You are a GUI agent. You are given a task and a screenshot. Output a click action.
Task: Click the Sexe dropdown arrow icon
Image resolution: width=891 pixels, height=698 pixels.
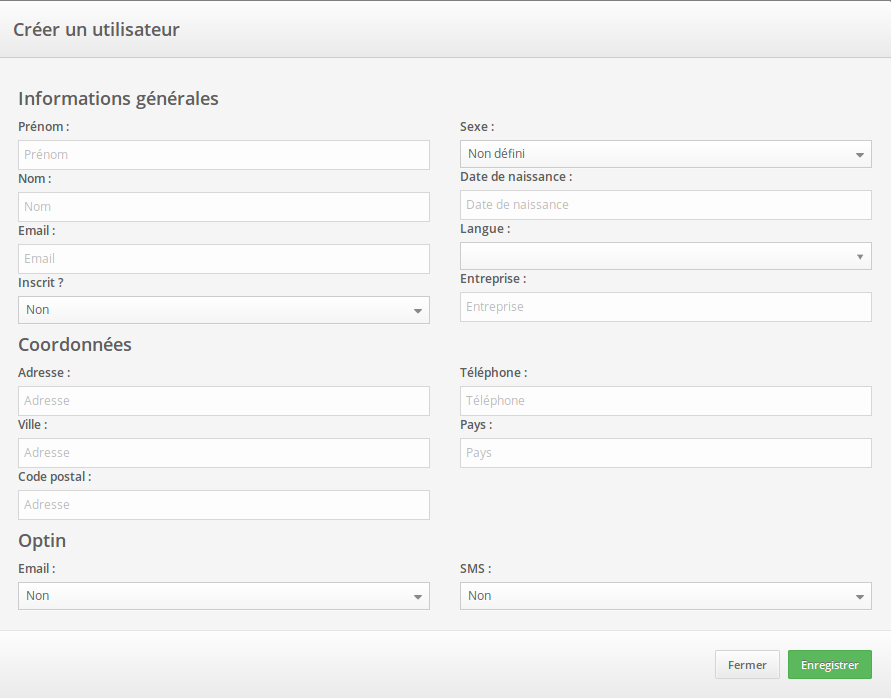coord(860,155)
